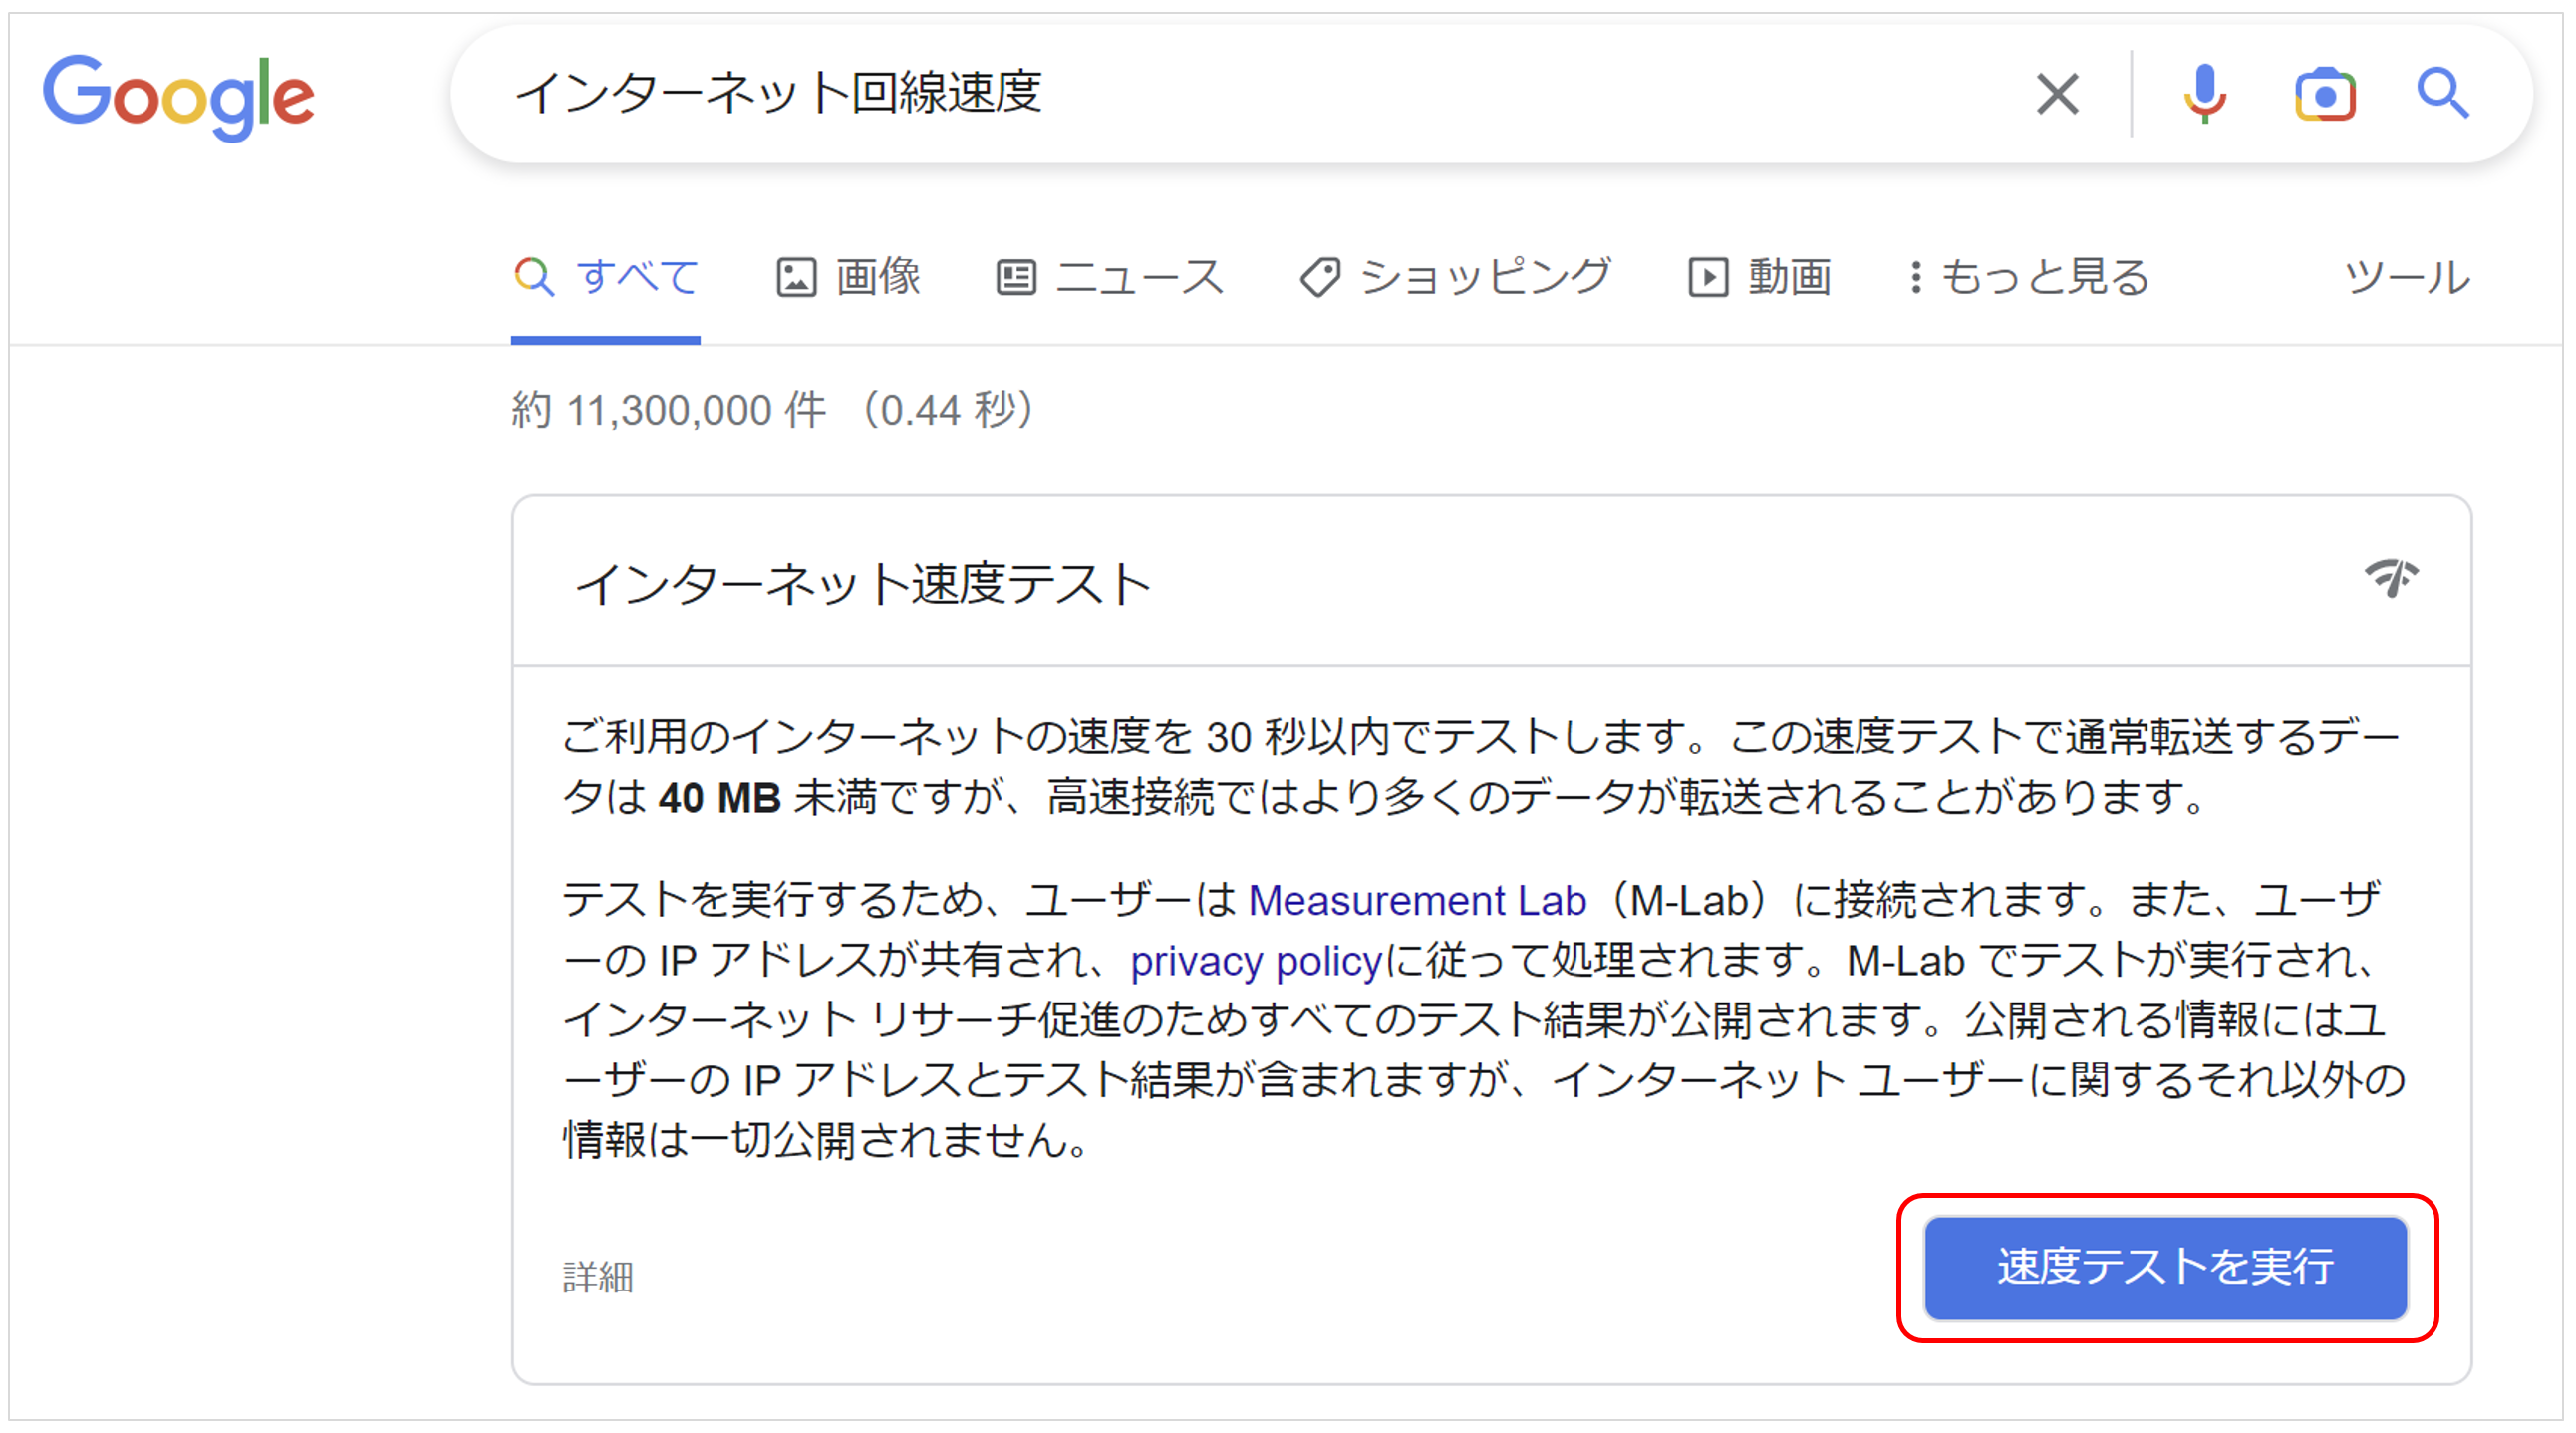The height and width of the screenshot is (1433, 2576).
Task: Open the ツール options
Action: click(2407, 277)
